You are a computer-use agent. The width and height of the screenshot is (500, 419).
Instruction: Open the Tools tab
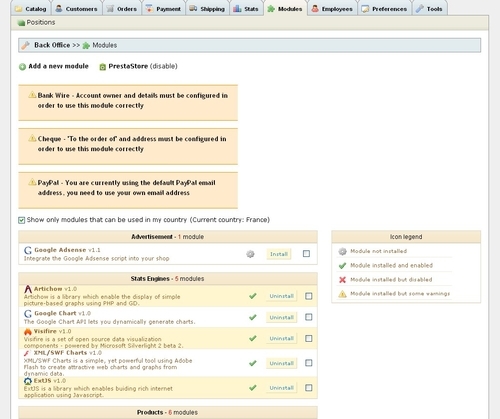pos(430,9)
